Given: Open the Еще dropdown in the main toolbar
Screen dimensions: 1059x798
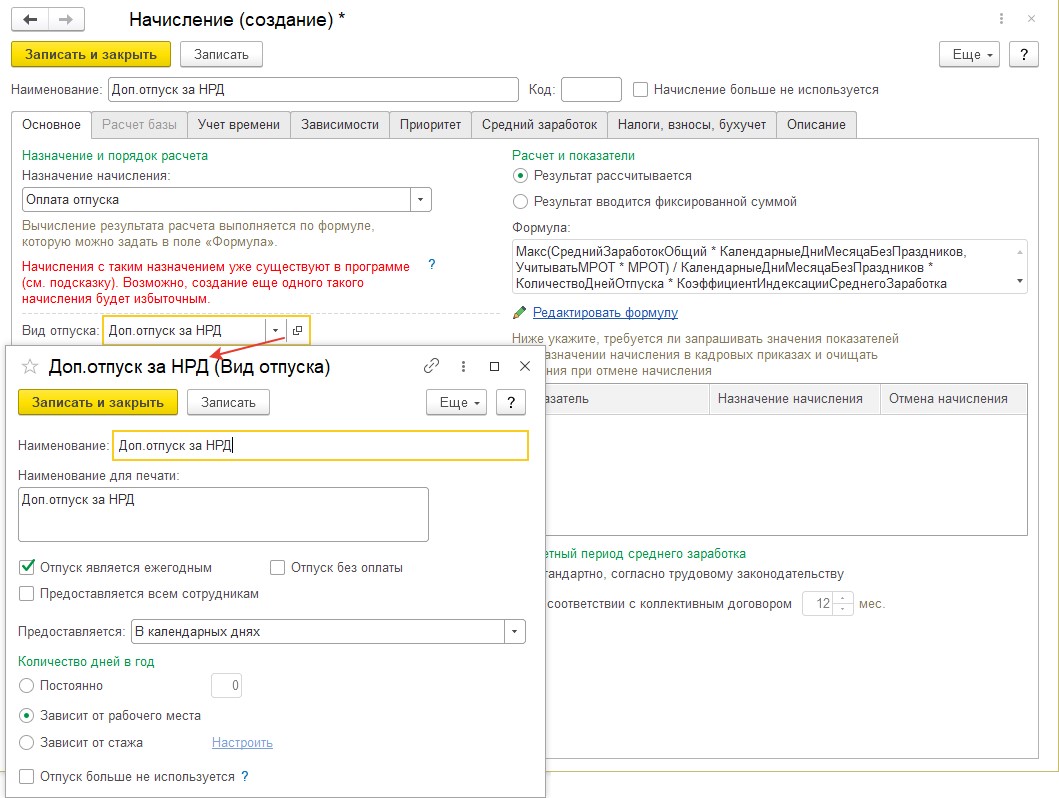Looking at the screenshot, I should [972, 55].
